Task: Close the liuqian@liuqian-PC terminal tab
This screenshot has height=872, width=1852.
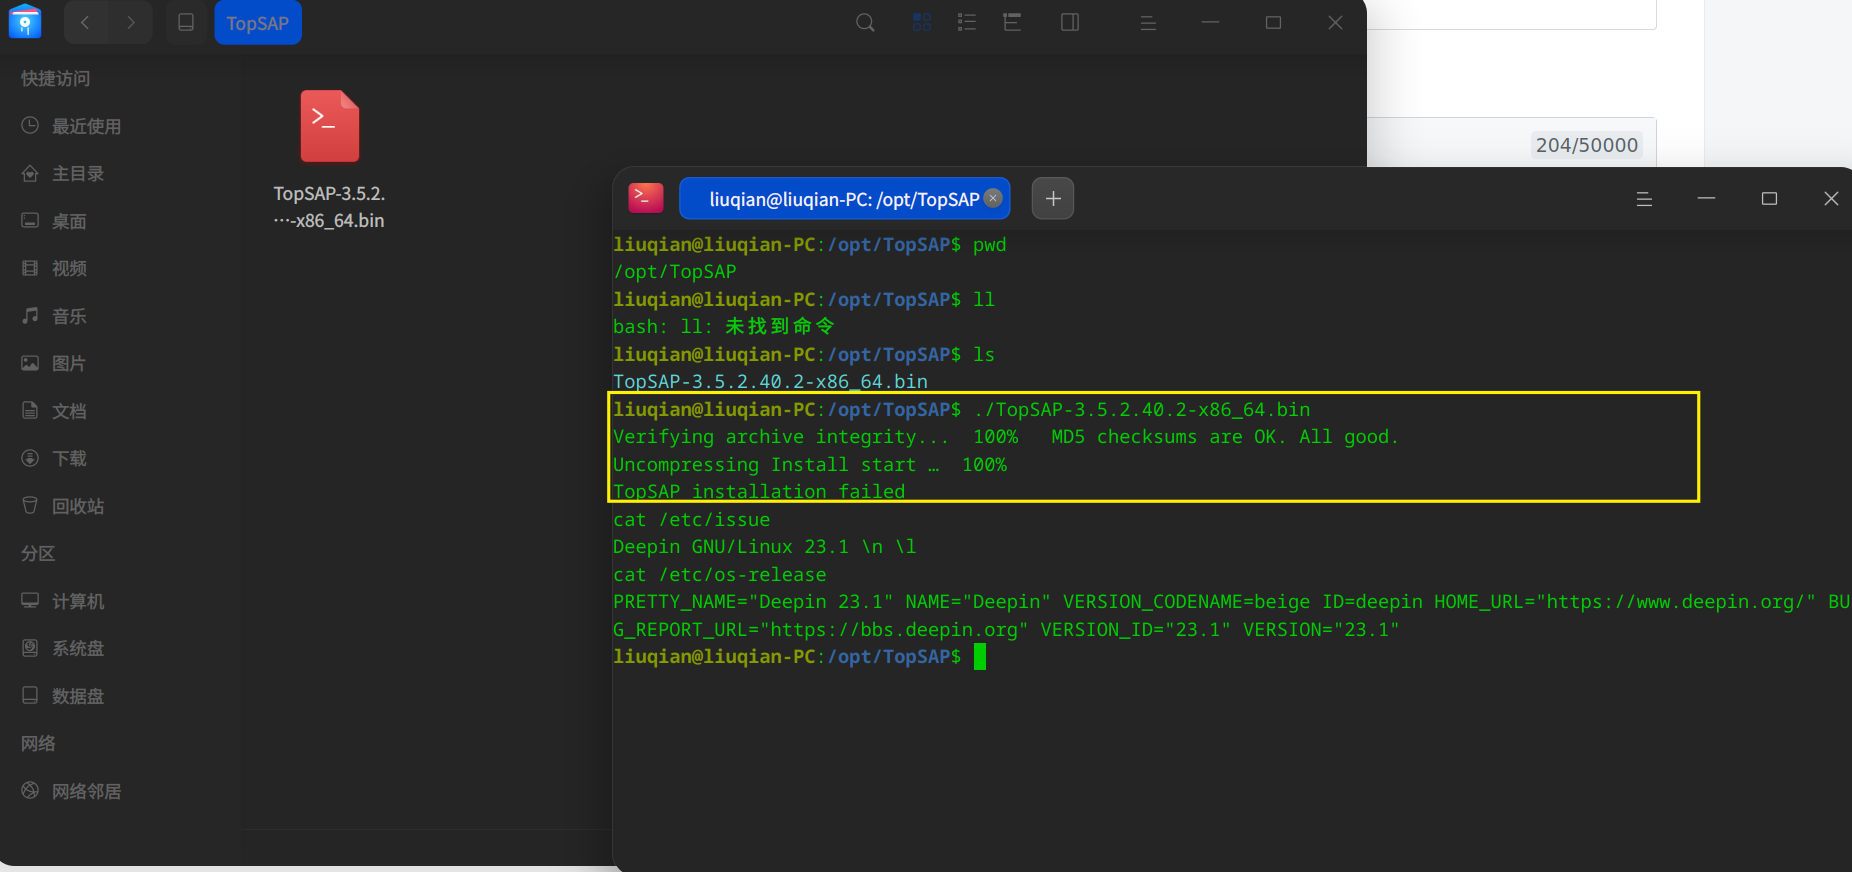Action: coord(993,198)
